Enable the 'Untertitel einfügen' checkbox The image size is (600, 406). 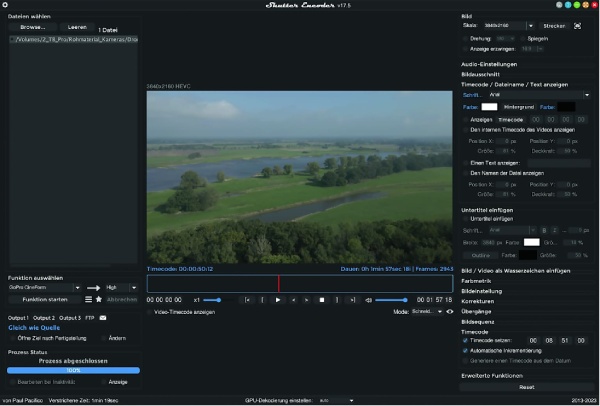pos(465,219)
